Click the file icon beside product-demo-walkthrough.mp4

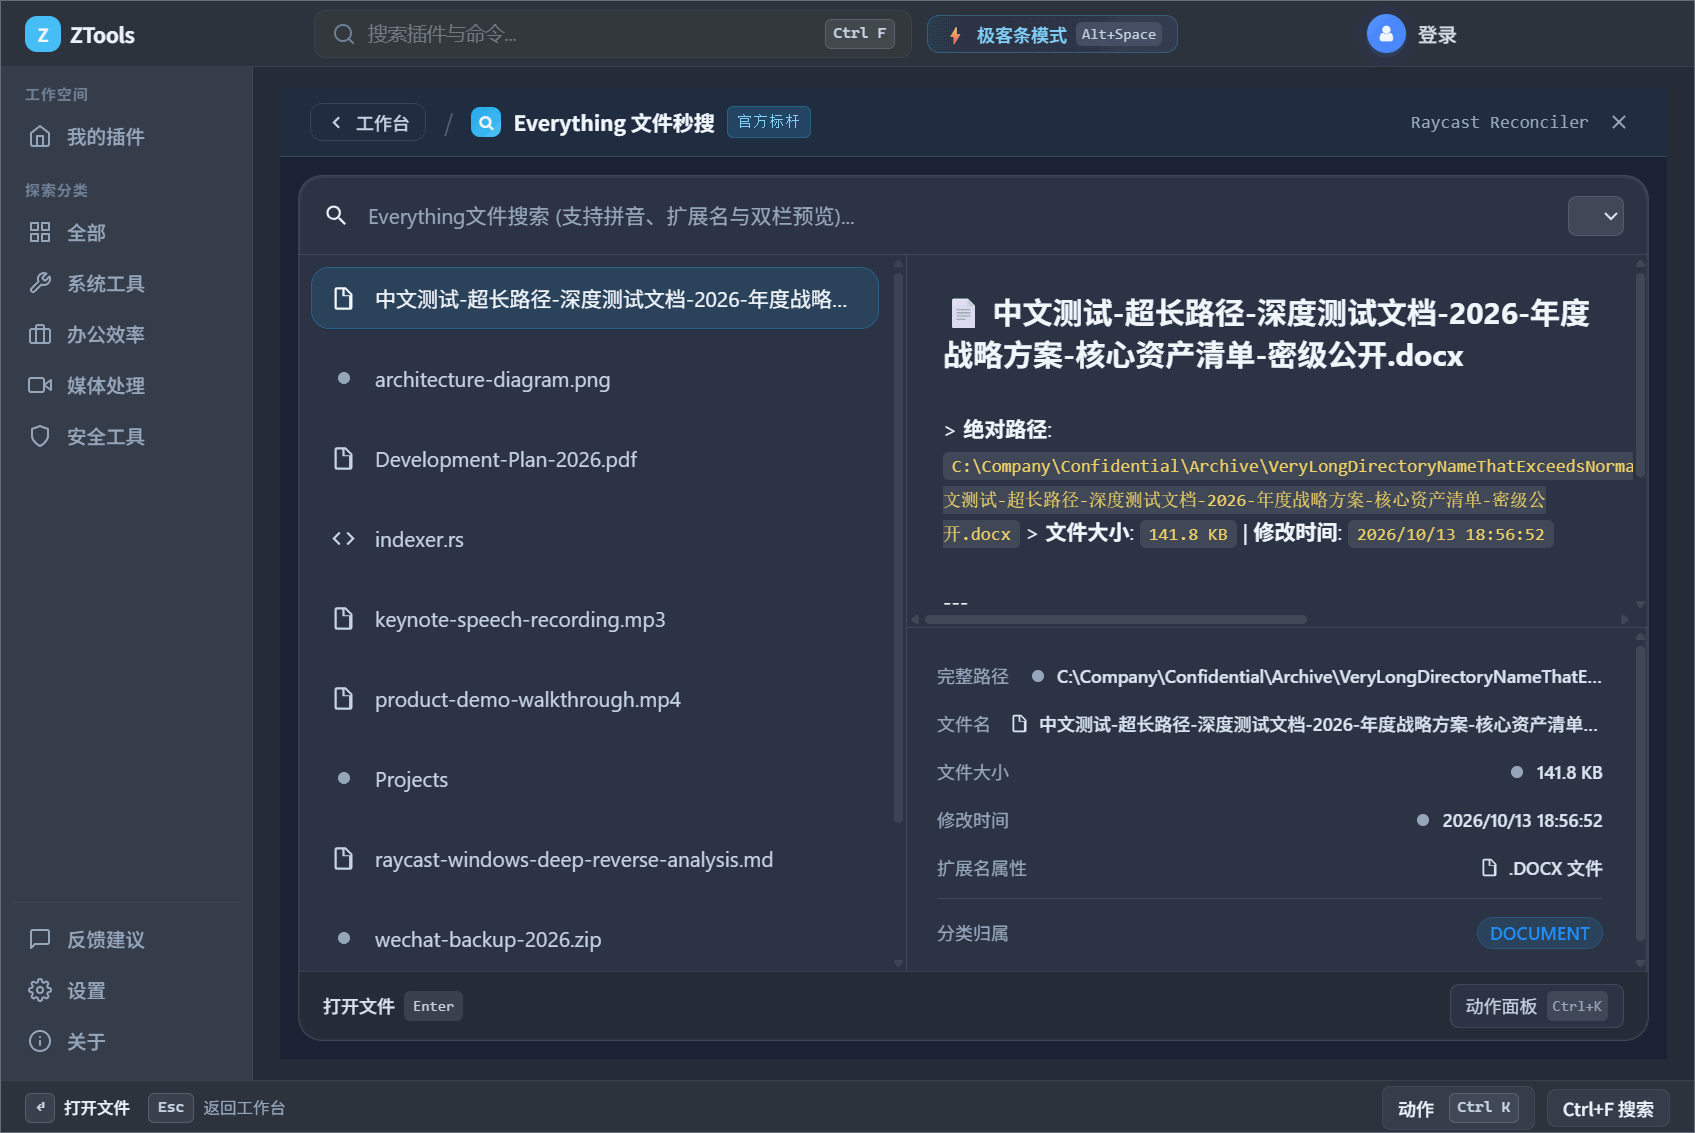343,699
